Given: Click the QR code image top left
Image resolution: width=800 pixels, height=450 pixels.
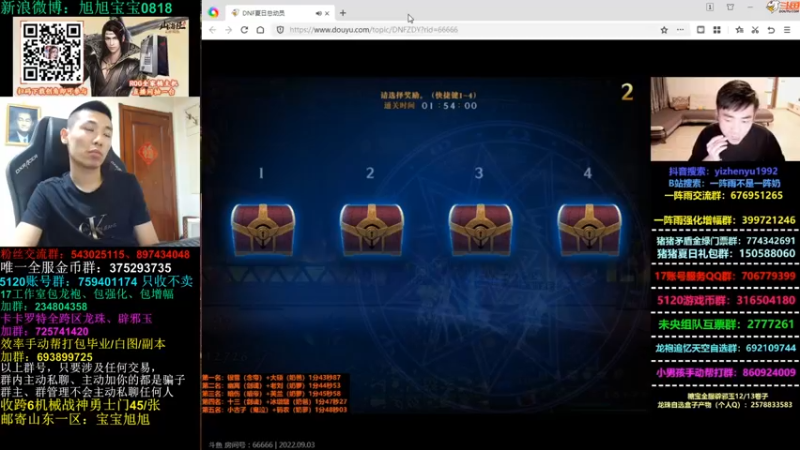Looking at the screenshot, I should 52,52.
